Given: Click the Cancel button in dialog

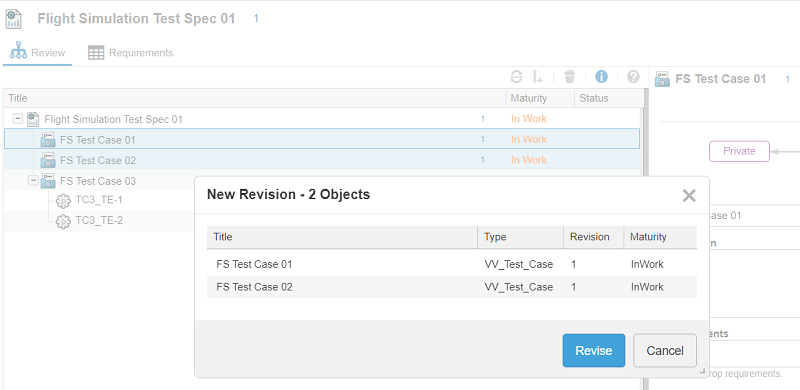Looking at the screenshot, I should pyautogui.click(x=665, y=351).
